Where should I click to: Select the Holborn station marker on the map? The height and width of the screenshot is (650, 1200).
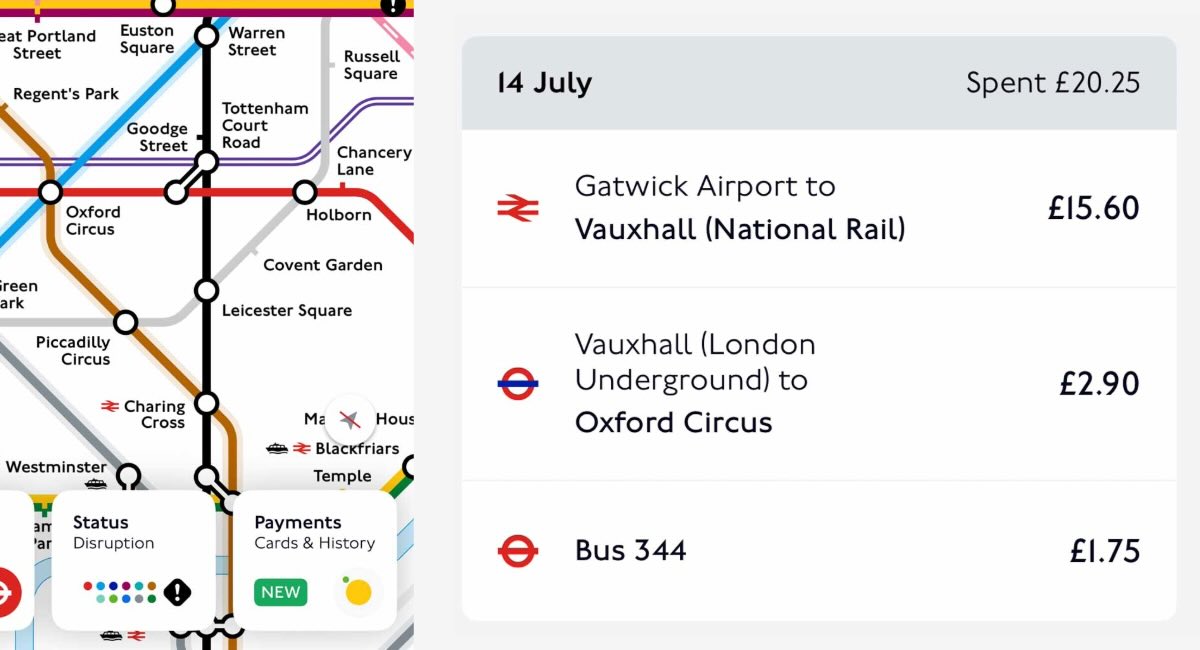click(x=305, y=191)
